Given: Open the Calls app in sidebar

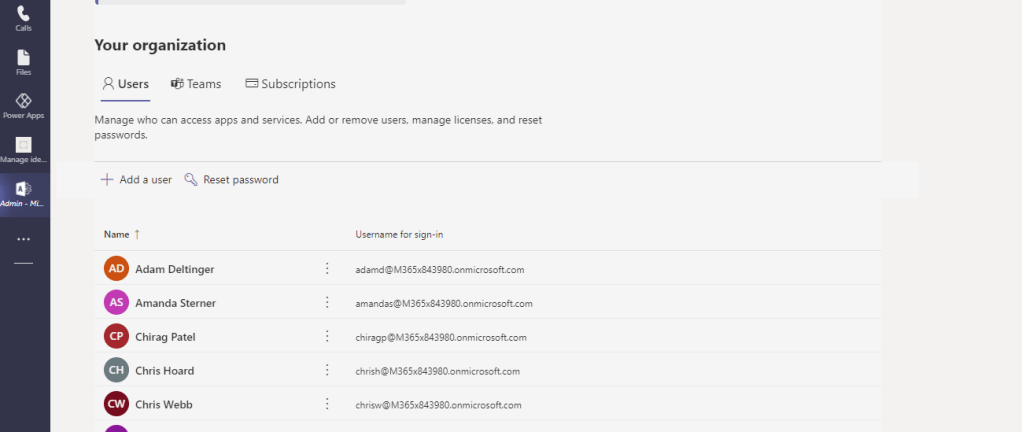Looking at the screenshot, I should tap(23, 18).
